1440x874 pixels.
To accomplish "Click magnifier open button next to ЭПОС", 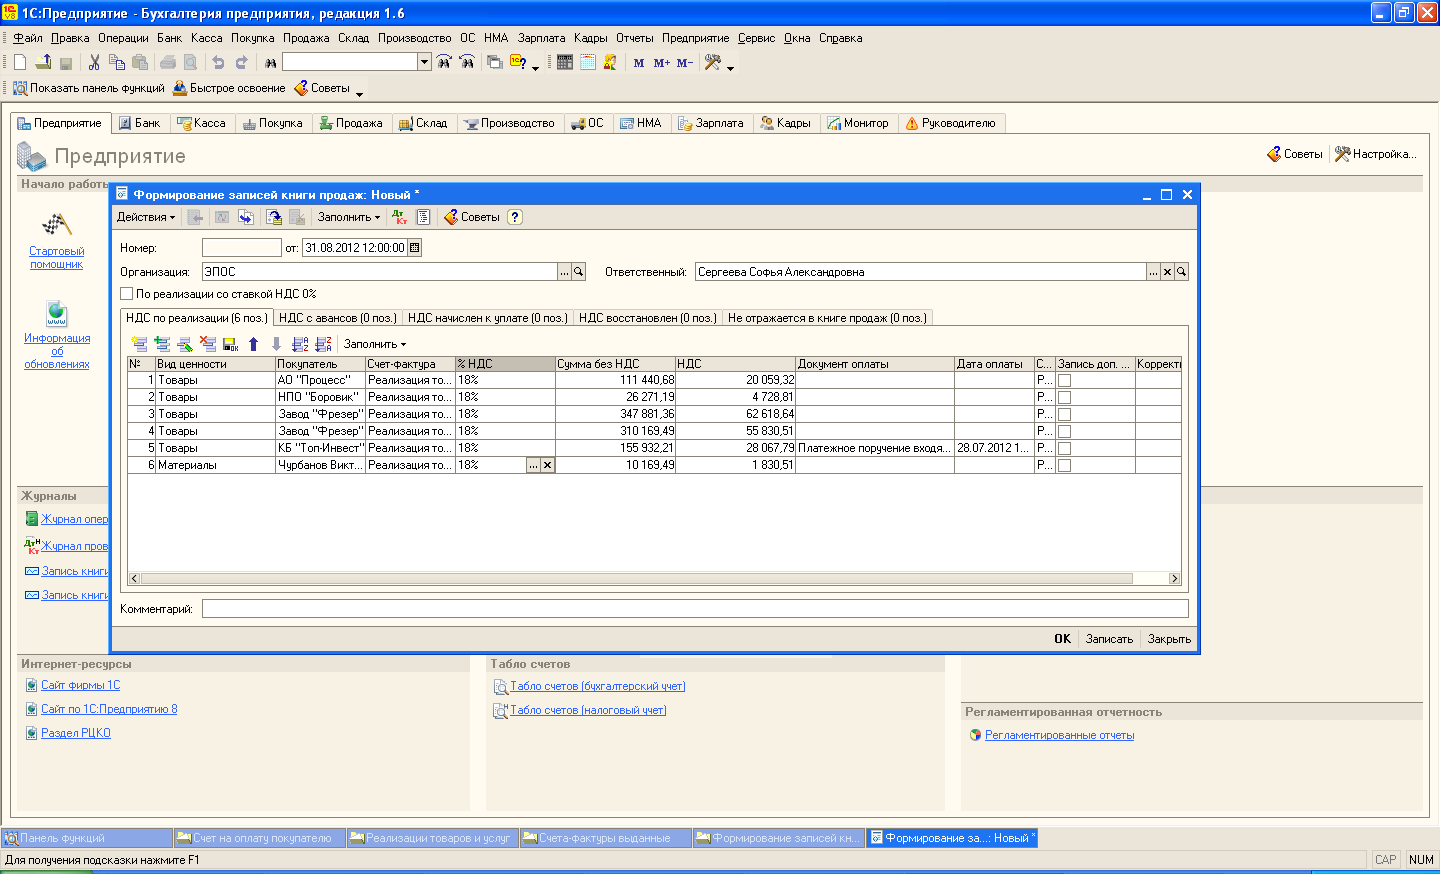I will [578, 272].
